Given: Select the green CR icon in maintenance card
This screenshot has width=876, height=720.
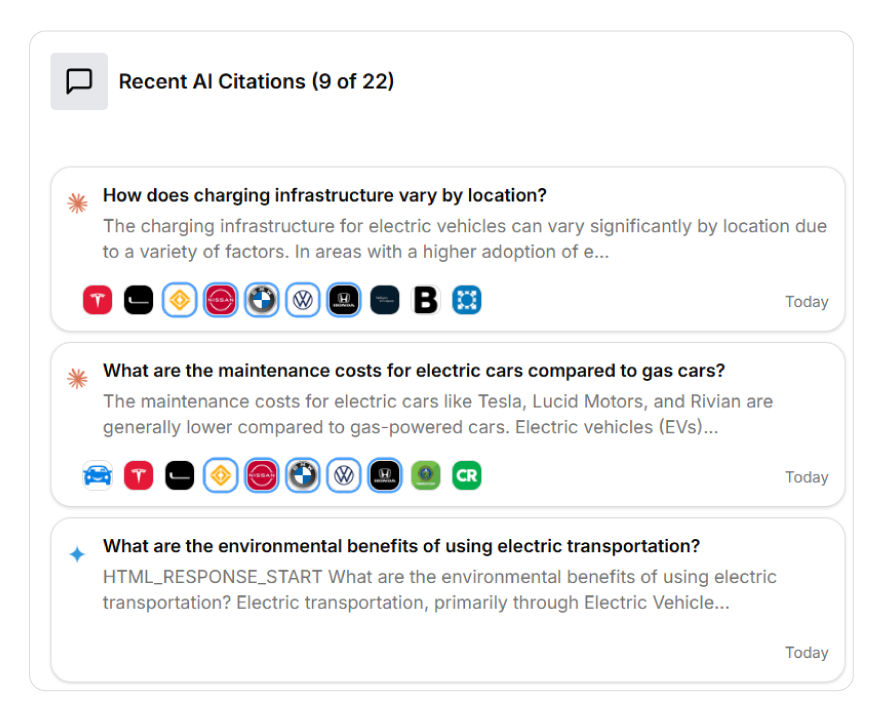Looking at the screenshot, I should click(466, 476).
